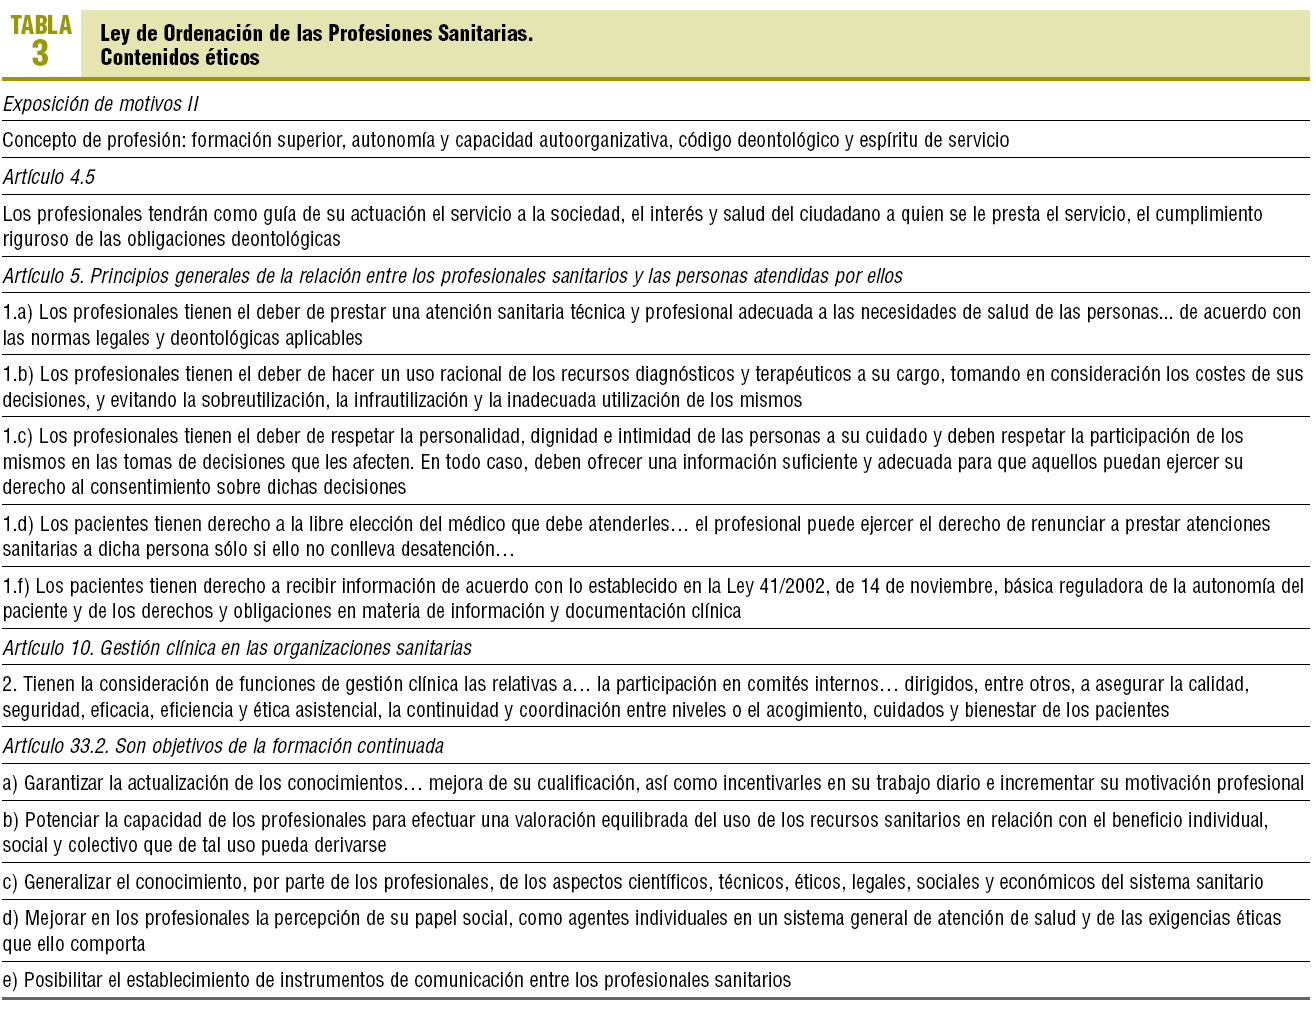Click row 1.a) about atención sanitaria técnica
Viewport: 1316px width, 1011px height.
click(x=650, y=325)
